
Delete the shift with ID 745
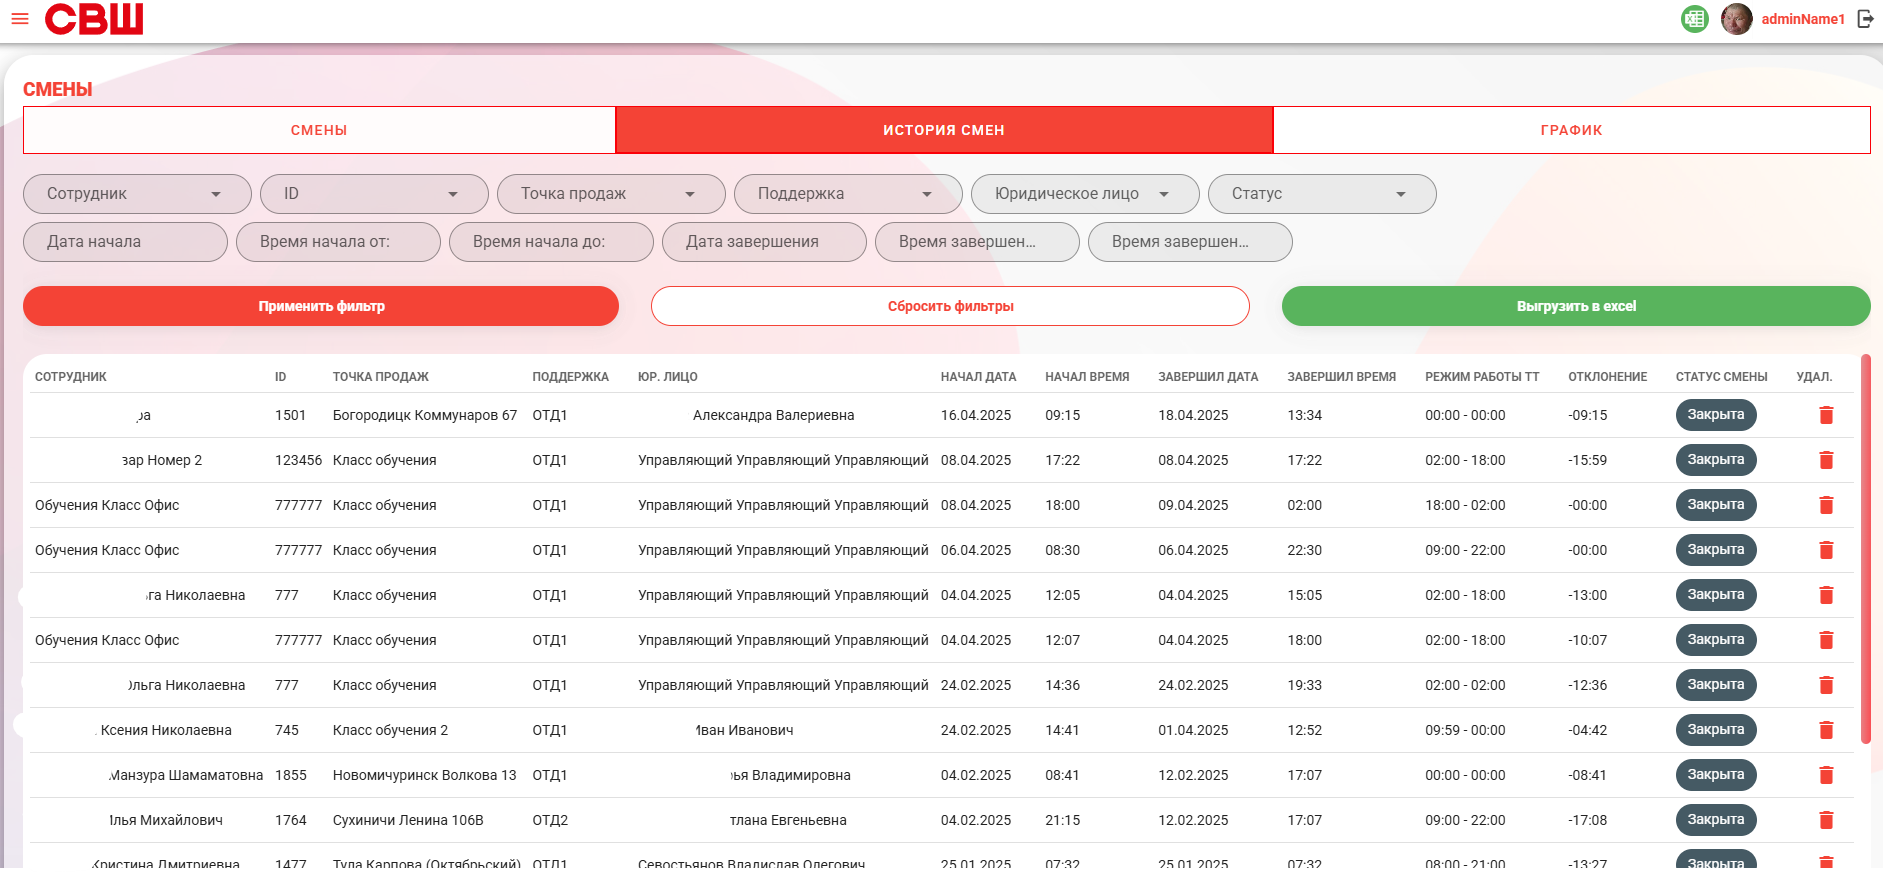click(x=1826, y=730)
